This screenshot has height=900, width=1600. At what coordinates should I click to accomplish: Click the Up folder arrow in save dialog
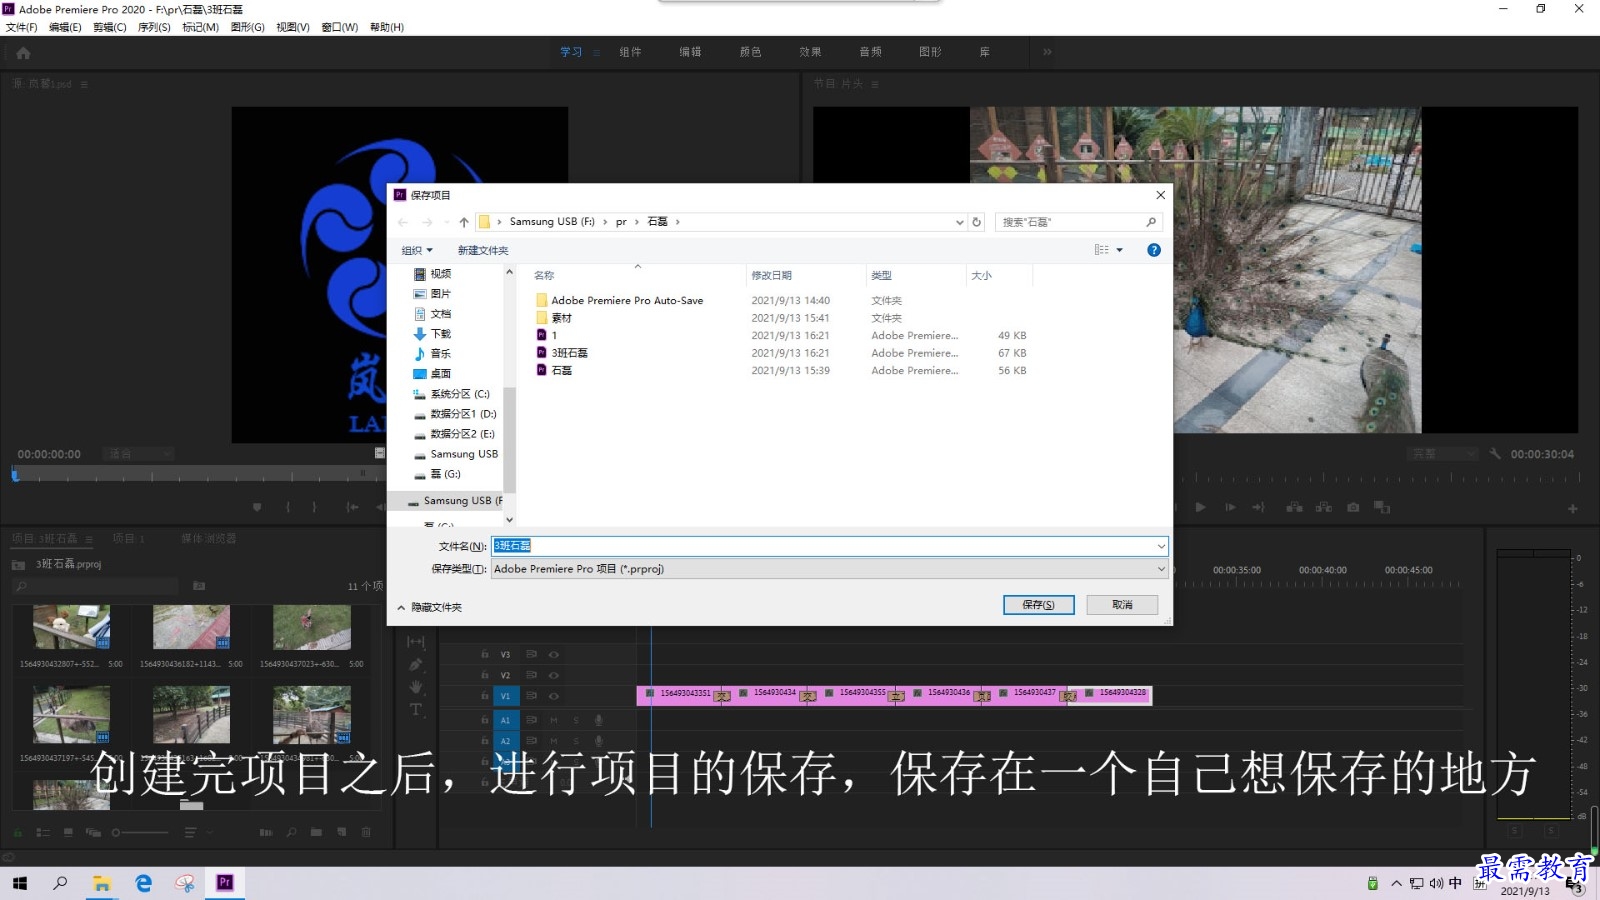[464, 222]
